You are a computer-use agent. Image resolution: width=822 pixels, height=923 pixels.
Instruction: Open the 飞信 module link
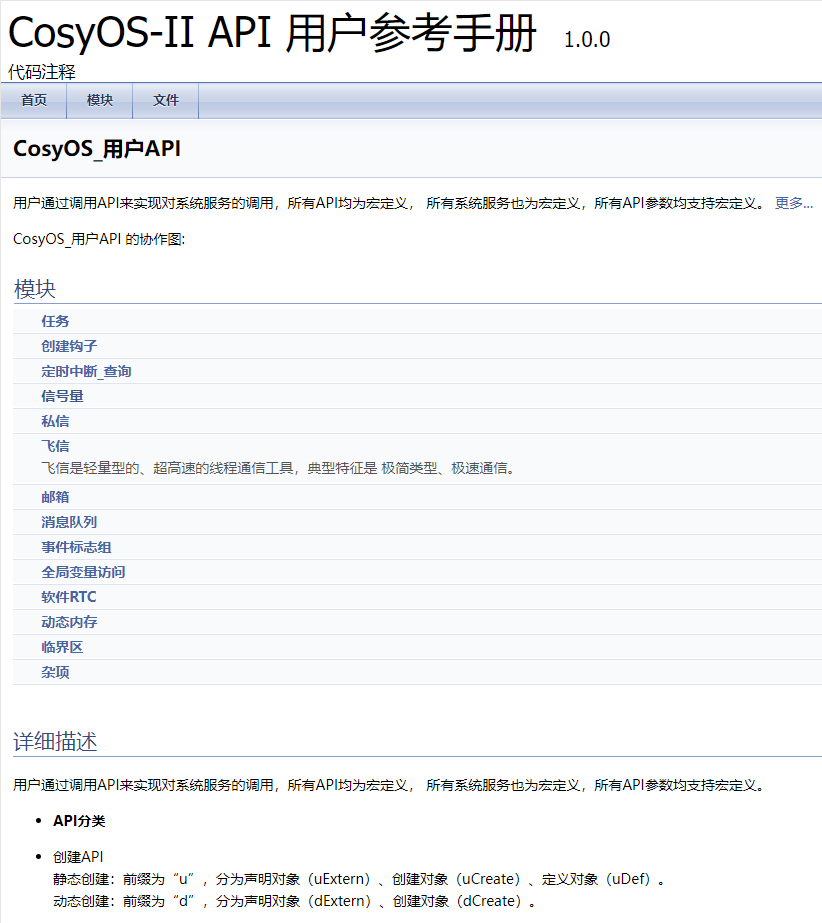(x=55, y=446)
